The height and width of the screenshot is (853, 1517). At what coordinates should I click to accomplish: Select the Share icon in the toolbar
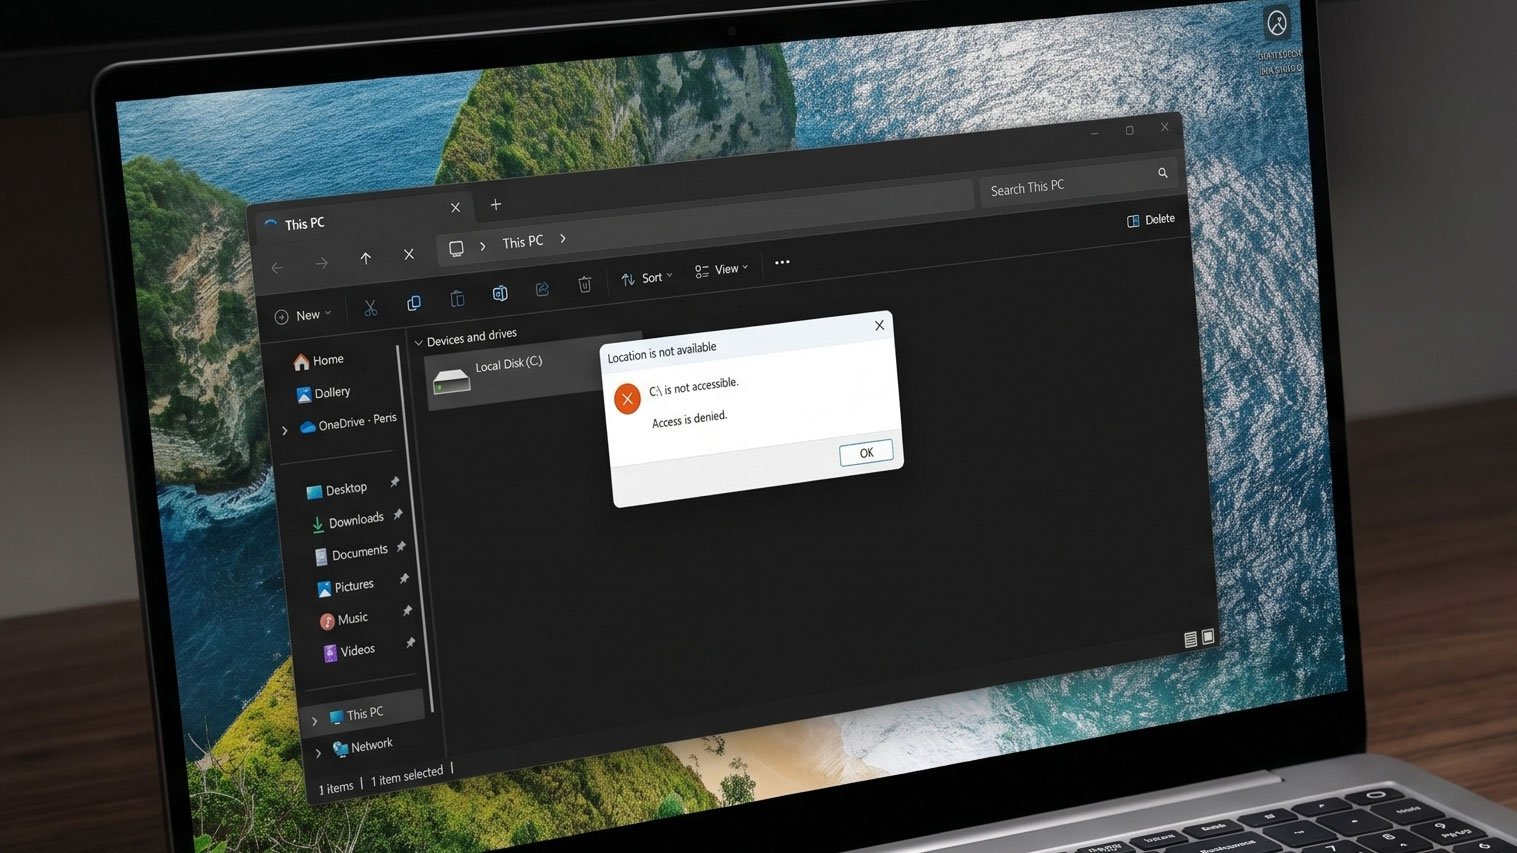pos(542,289)
